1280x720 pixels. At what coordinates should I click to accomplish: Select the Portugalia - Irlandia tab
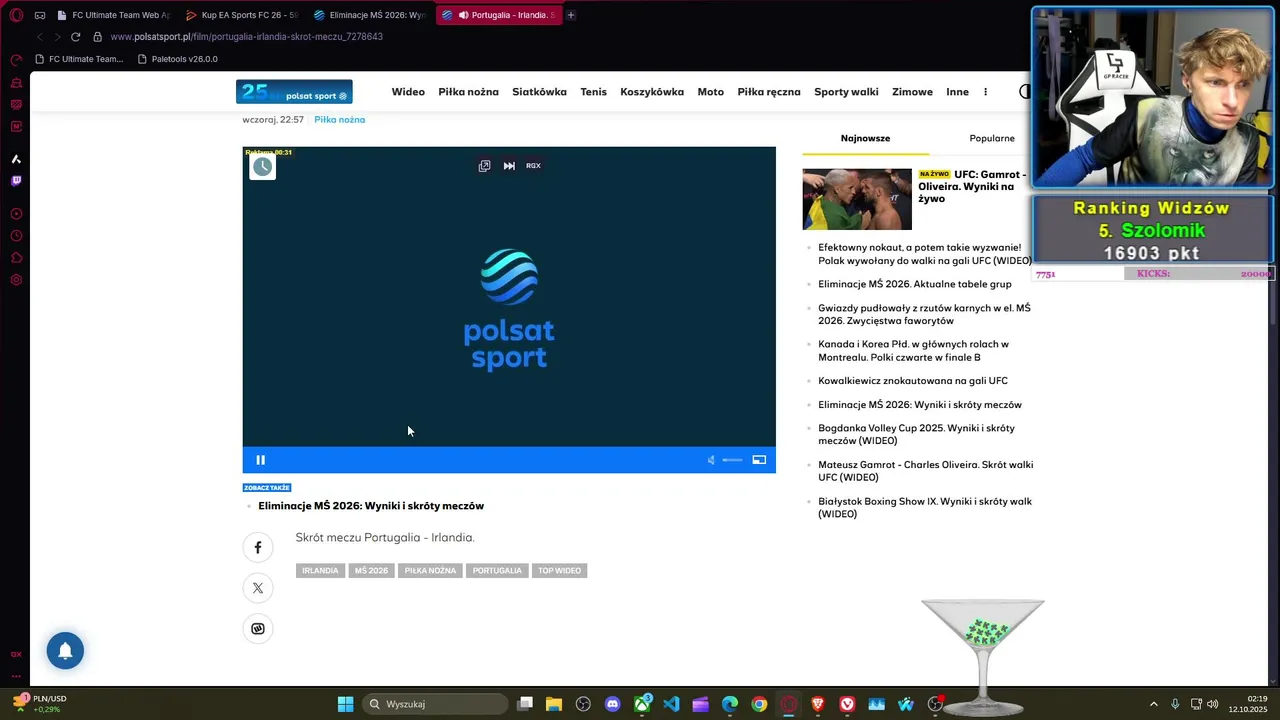click(498, 15)
